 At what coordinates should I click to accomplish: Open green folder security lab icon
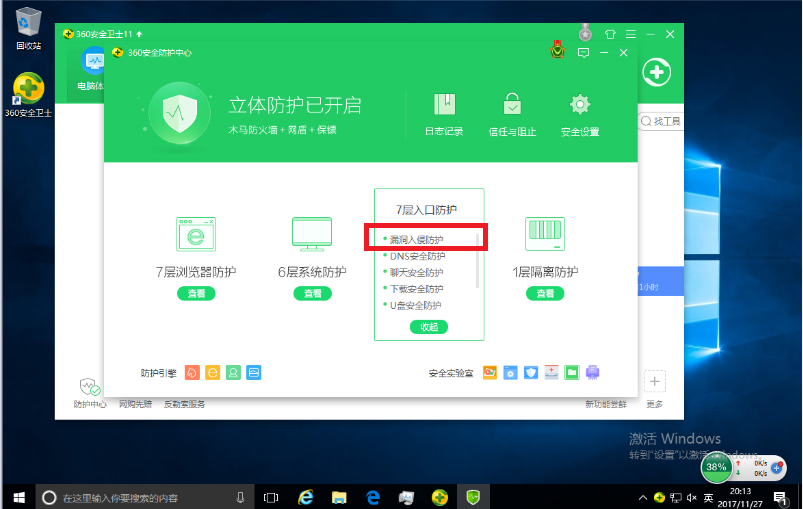(x=572, y=372)
